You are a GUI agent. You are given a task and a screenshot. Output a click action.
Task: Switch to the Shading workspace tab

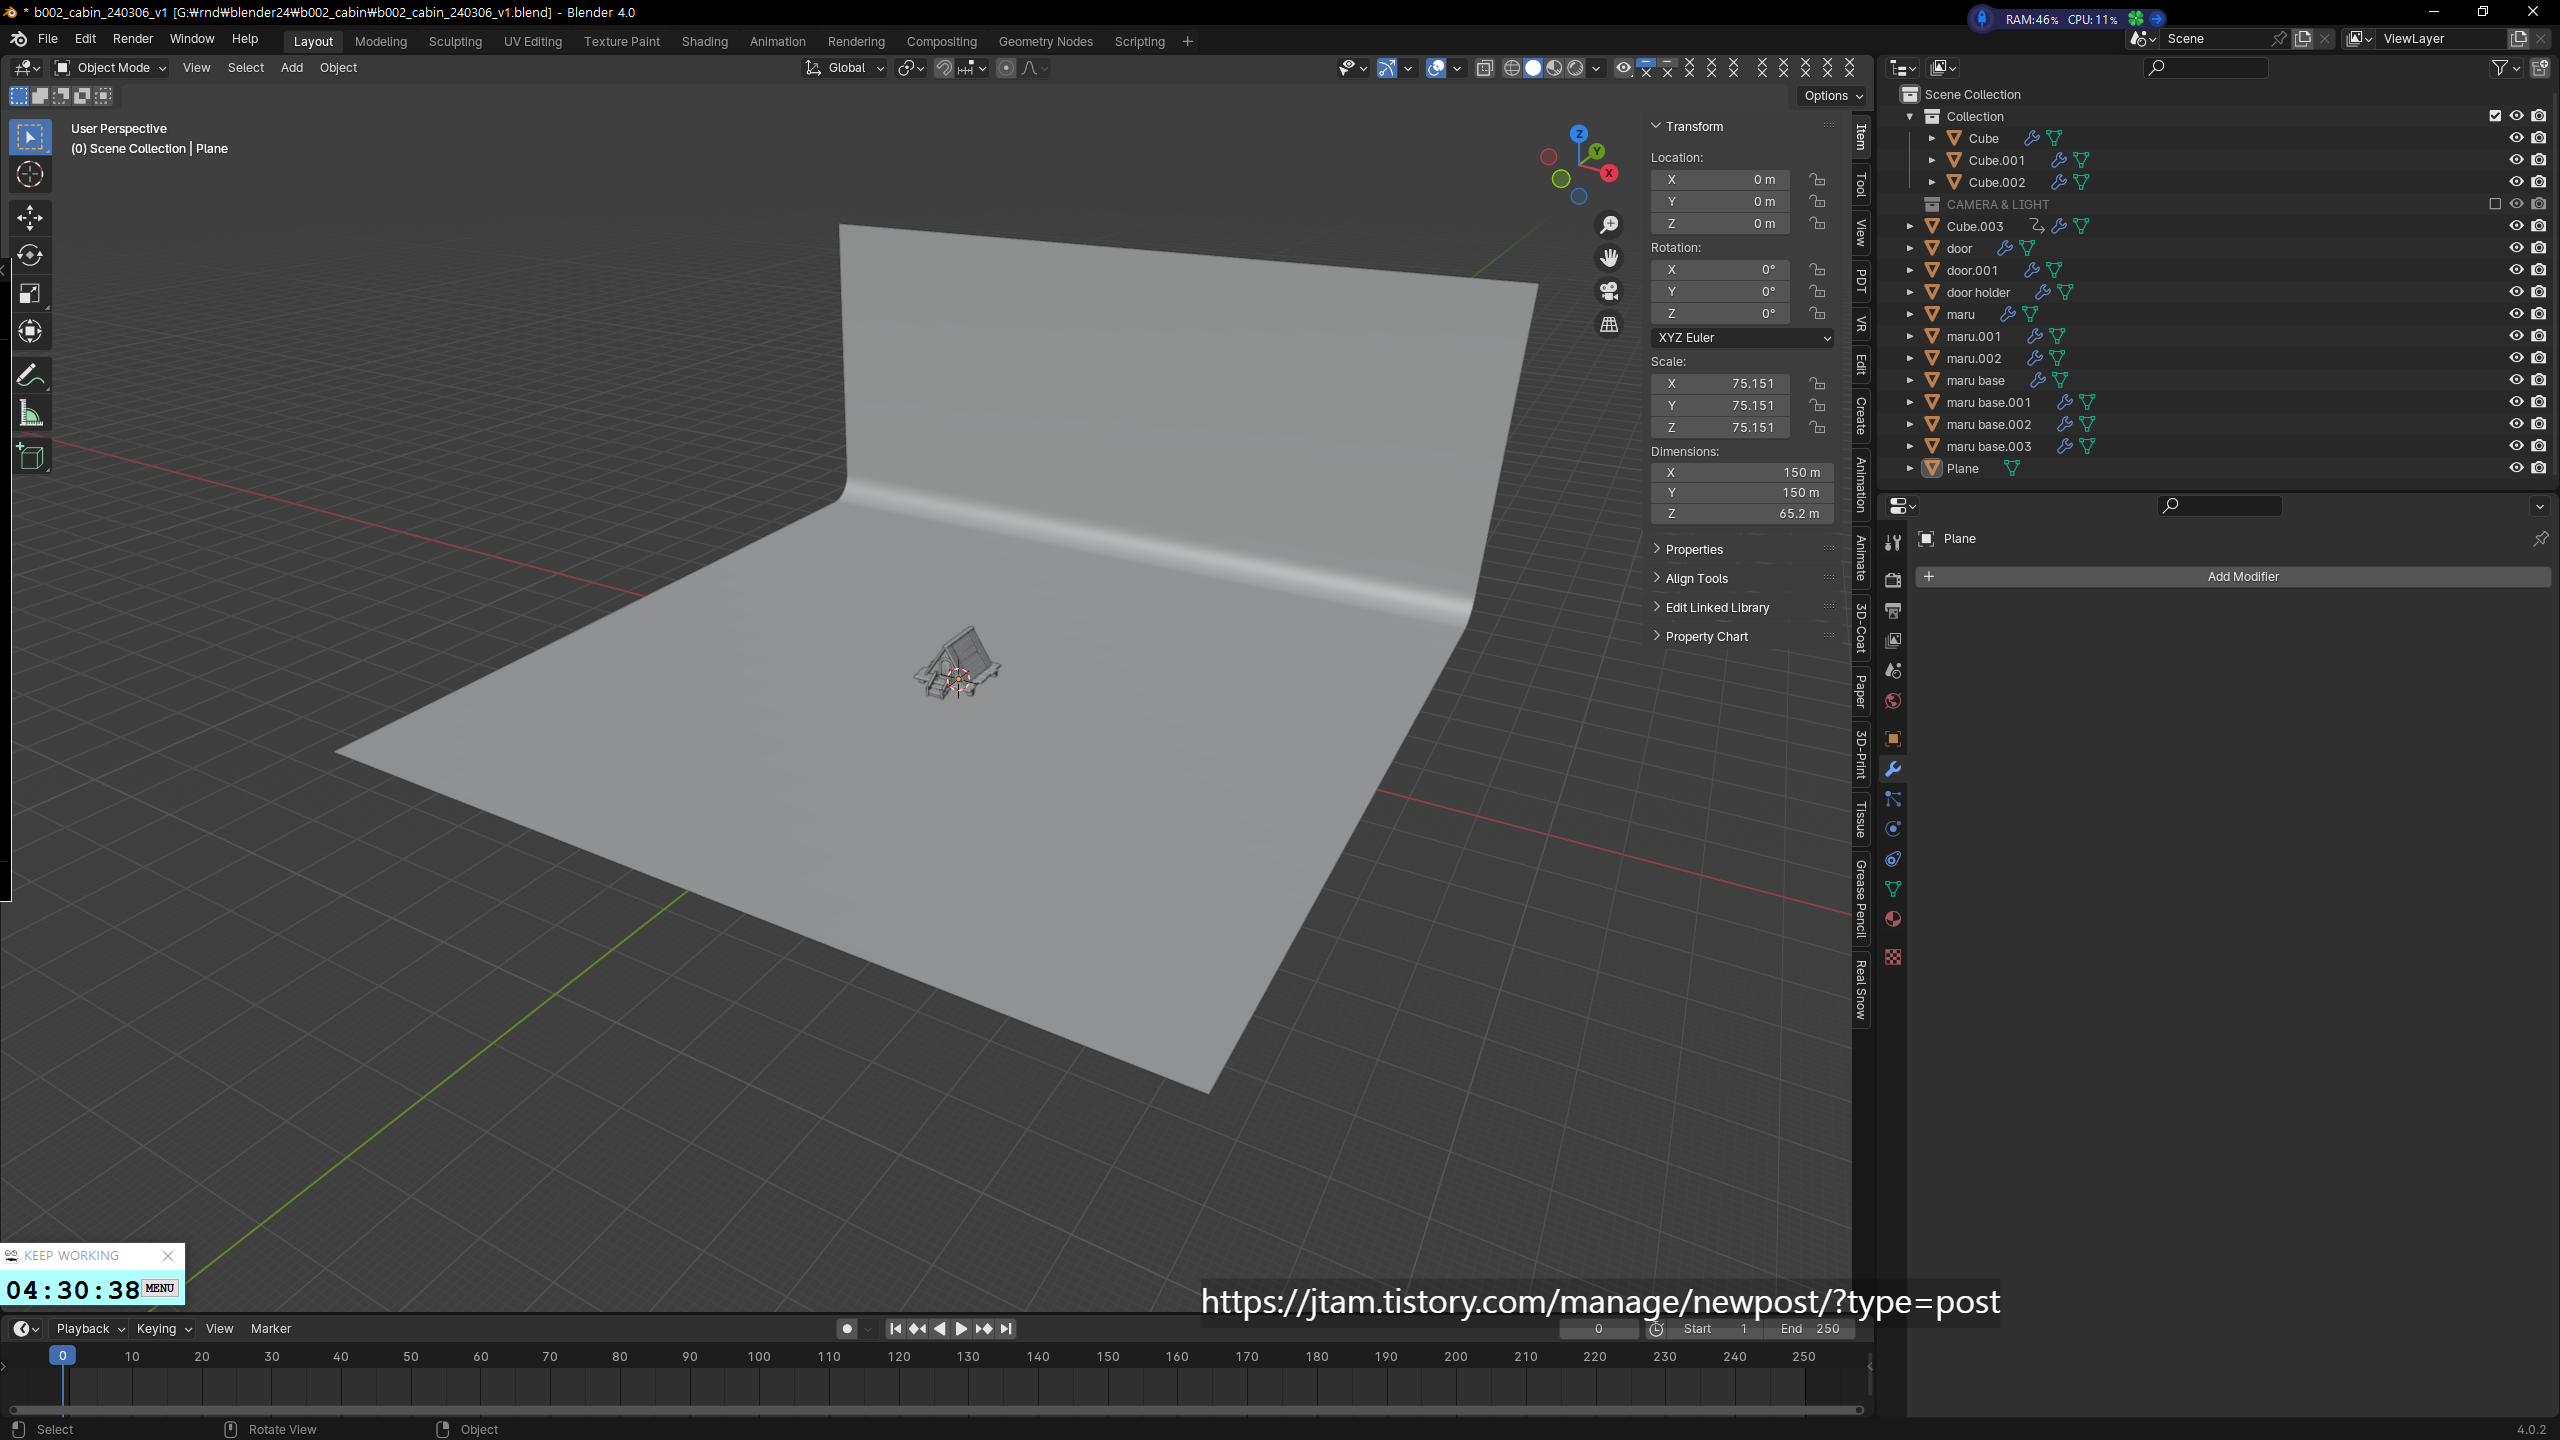click(x=704, y=41)
